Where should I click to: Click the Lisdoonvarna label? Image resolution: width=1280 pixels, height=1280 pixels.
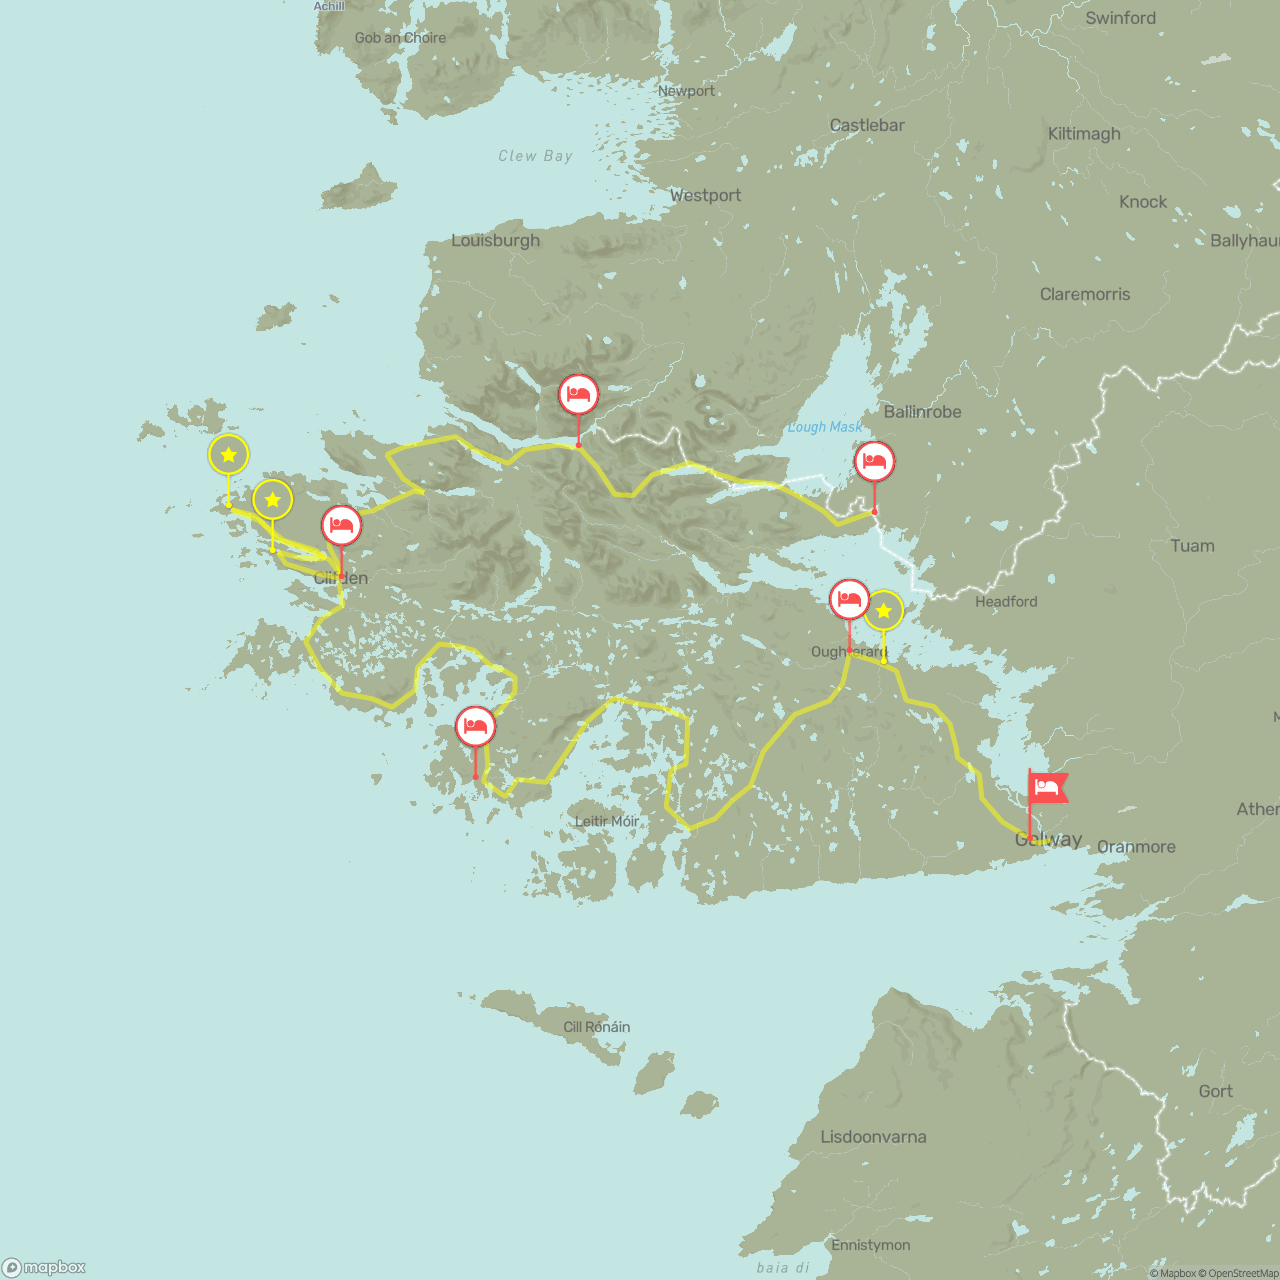(x=873, y=1137)
